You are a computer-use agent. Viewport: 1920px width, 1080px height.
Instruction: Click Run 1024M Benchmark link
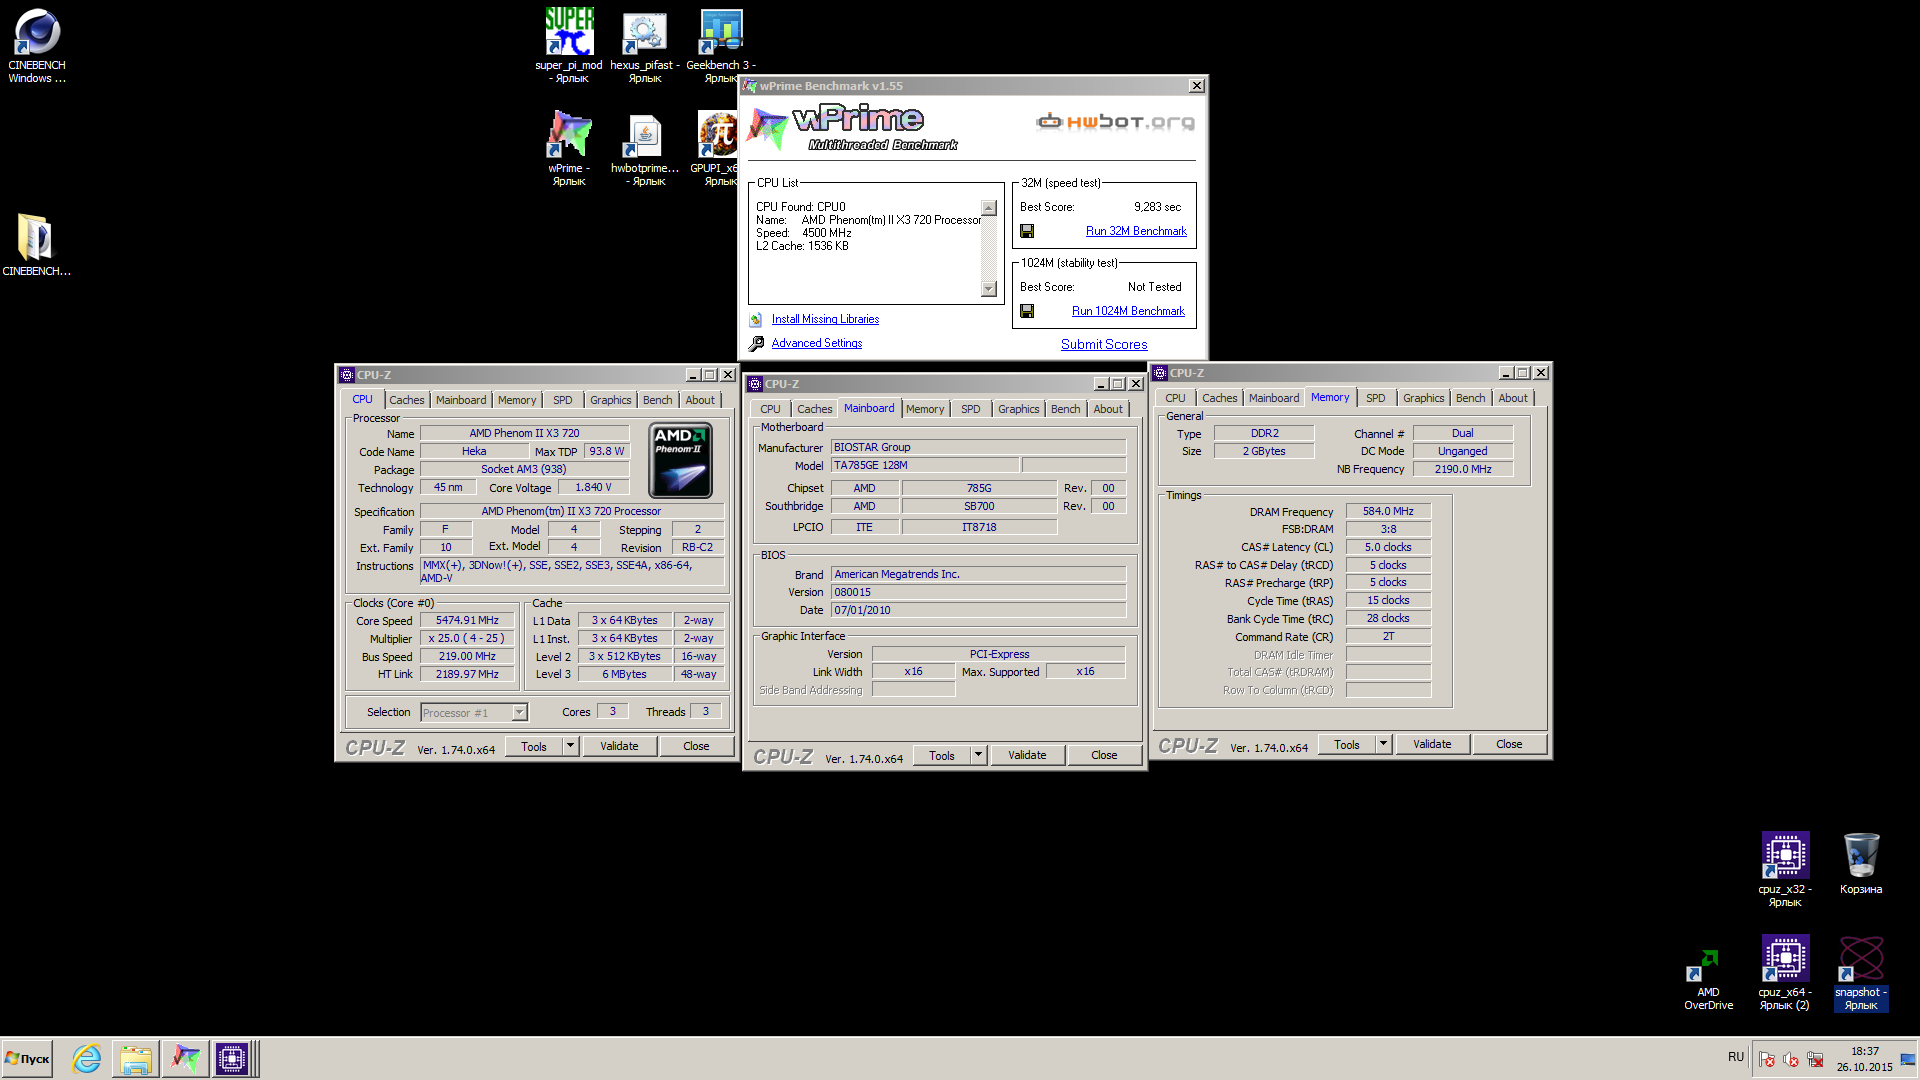point(1128,311)
